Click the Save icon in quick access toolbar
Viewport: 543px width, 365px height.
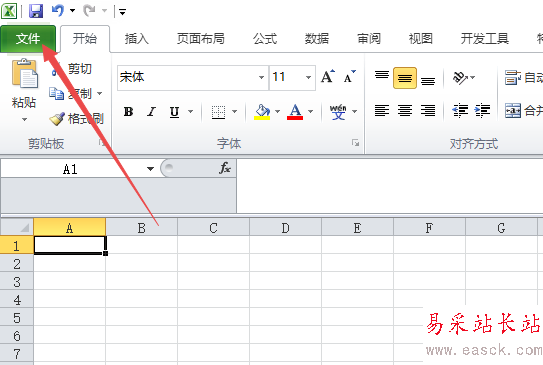point(36,11)
